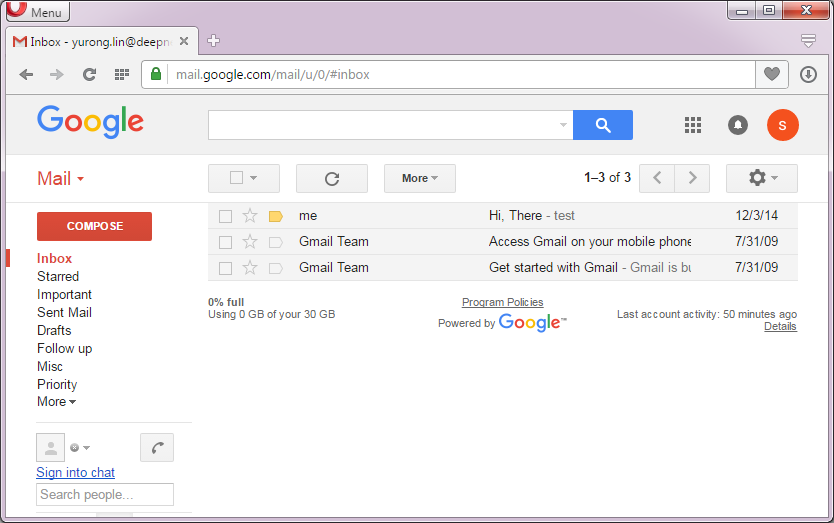Close the Inbox tab
Image resolution: width=834 pixels, height=523 pixels.
(184, 41)
